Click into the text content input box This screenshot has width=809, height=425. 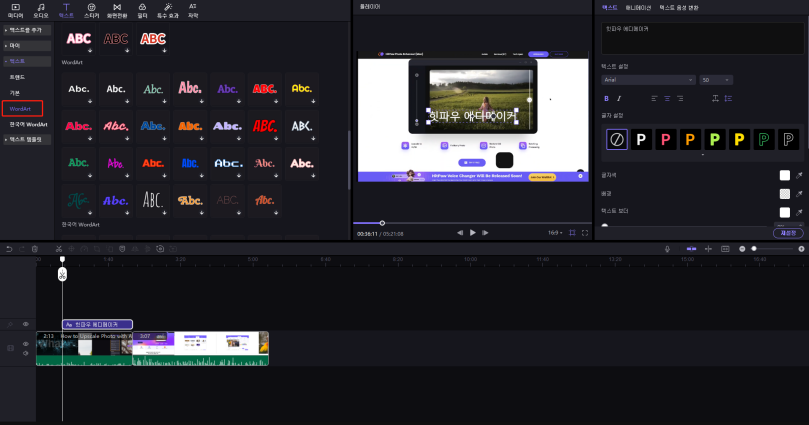[x=702, y=39]
